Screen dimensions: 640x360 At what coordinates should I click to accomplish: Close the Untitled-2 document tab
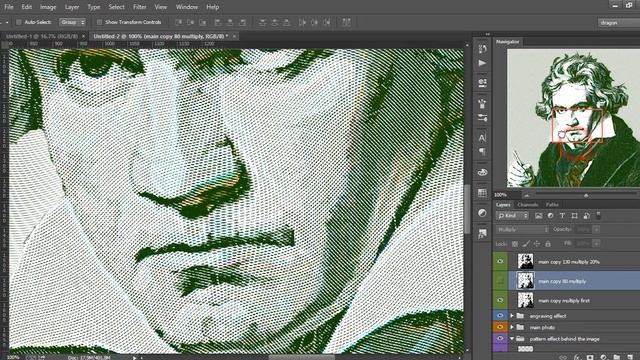coord(234,36)
